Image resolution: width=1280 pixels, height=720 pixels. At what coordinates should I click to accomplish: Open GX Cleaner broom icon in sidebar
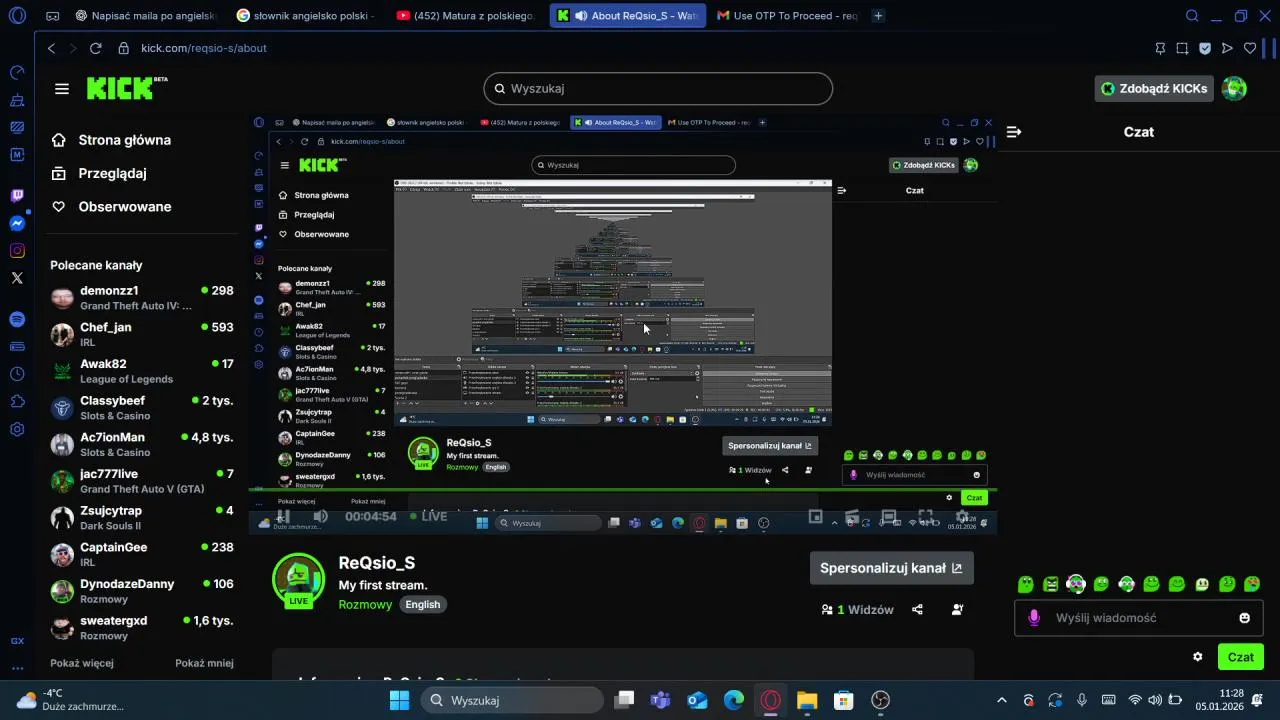coord(17,100)
